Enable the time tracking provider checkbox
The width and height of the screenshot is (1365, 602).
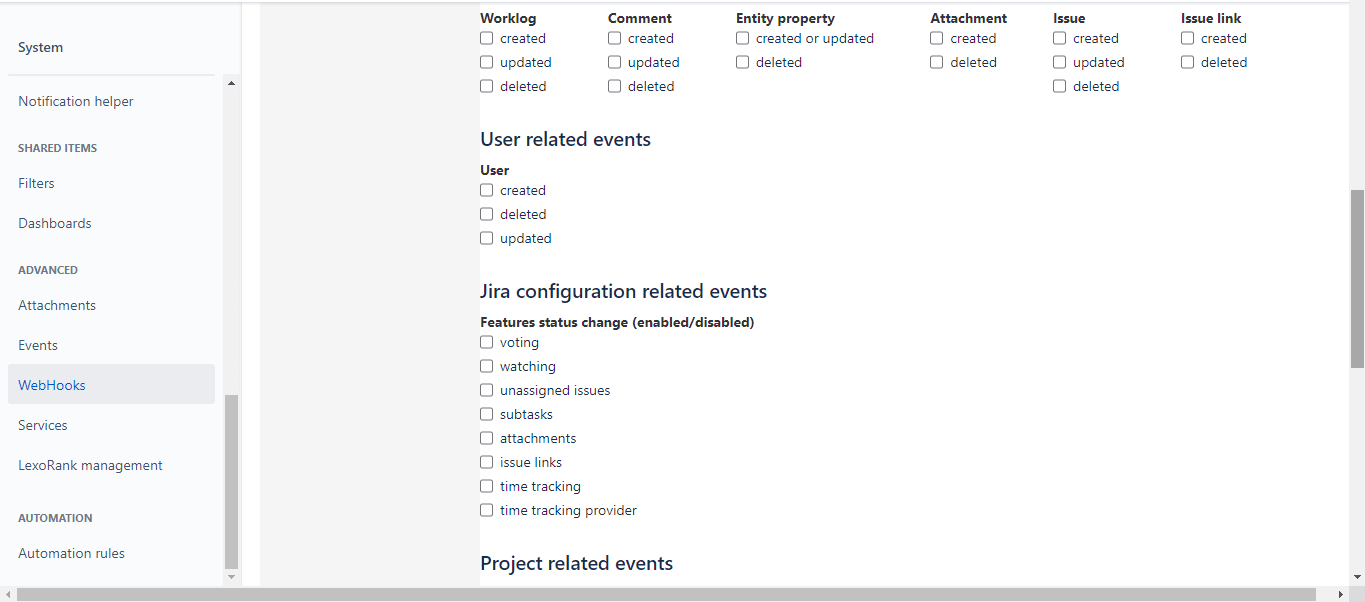point(487,511)
